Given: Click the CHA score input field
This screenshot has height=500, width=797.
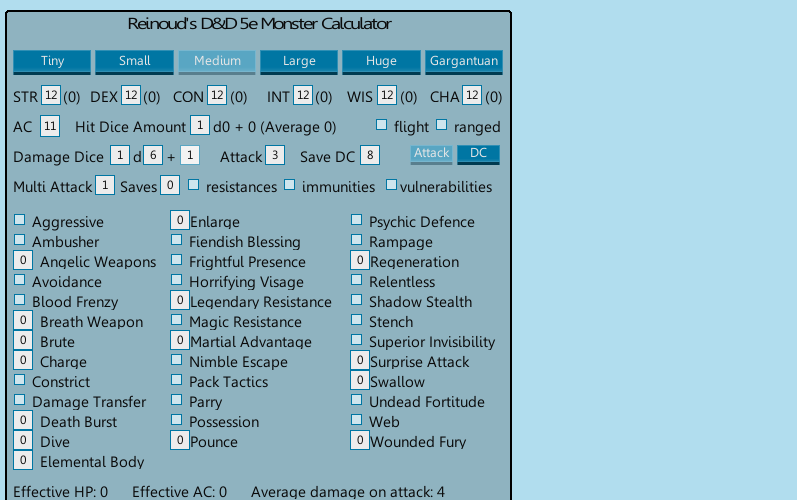Looking at the screenshot, I should tap(472, 95).
